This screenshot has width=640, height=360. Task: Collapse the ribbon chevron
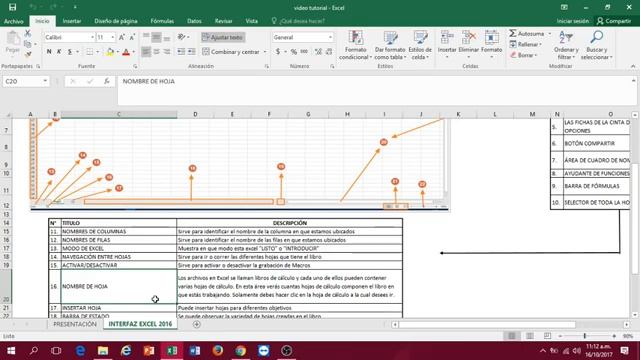tap(633, 66)
